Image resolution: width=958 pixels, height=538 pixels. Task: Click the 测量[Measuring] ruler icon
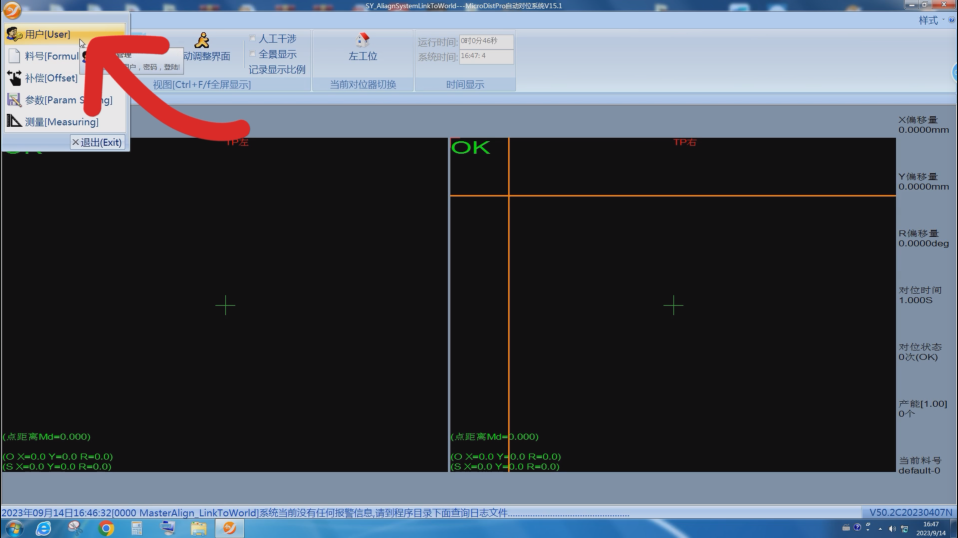tap(14, 122)
